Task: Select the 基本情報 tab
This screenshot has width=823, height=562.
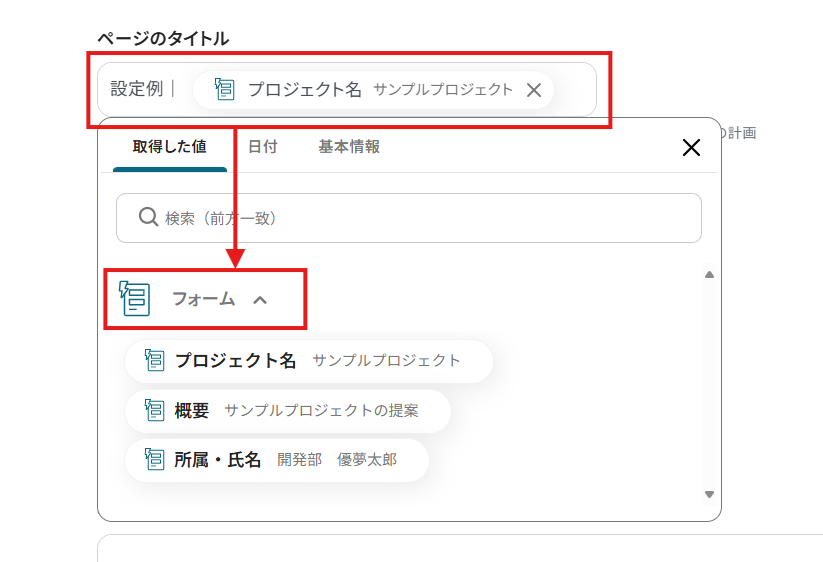Action: point(349,147)
